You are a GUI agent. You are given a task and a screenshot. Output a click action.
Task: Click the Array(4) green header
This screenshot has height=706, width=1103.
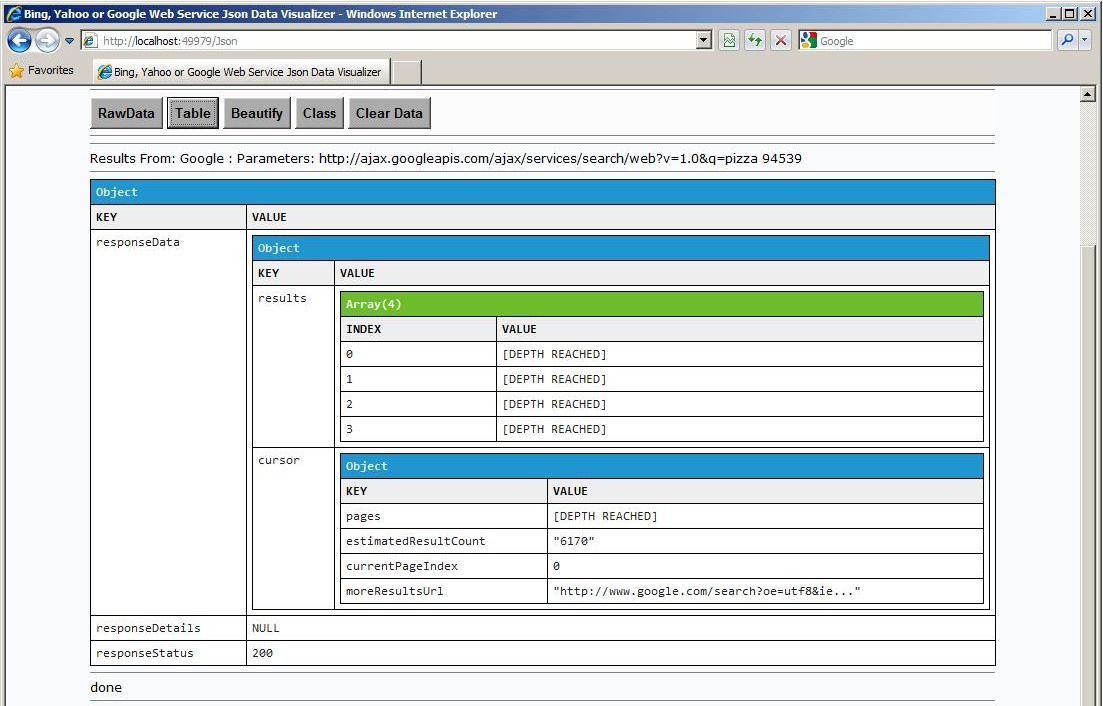click(x=661, y=304)
